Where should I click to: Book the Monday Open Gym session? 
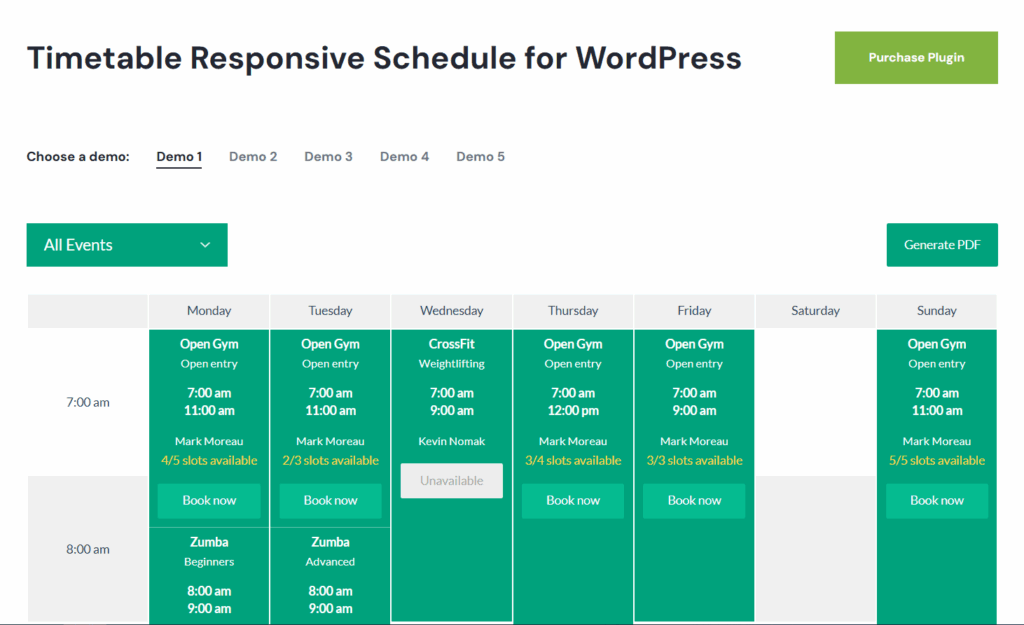click(x=208, y=501)
